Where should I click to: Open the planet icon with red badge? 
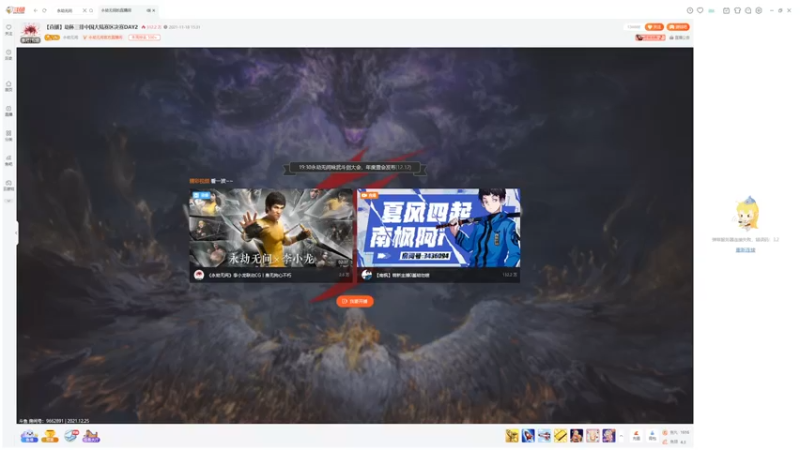(71, 436)
